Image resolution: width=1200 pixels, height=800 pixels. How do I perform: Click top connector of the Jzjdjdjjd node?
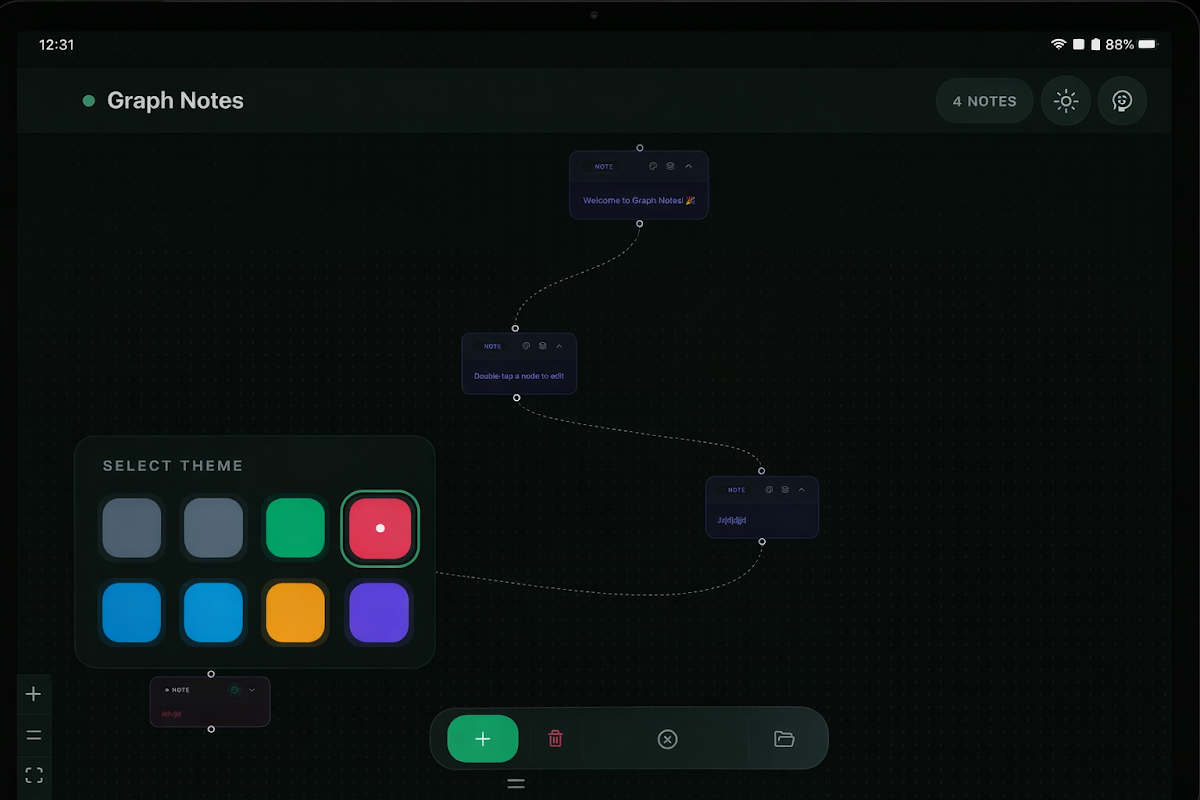(761, 471)
